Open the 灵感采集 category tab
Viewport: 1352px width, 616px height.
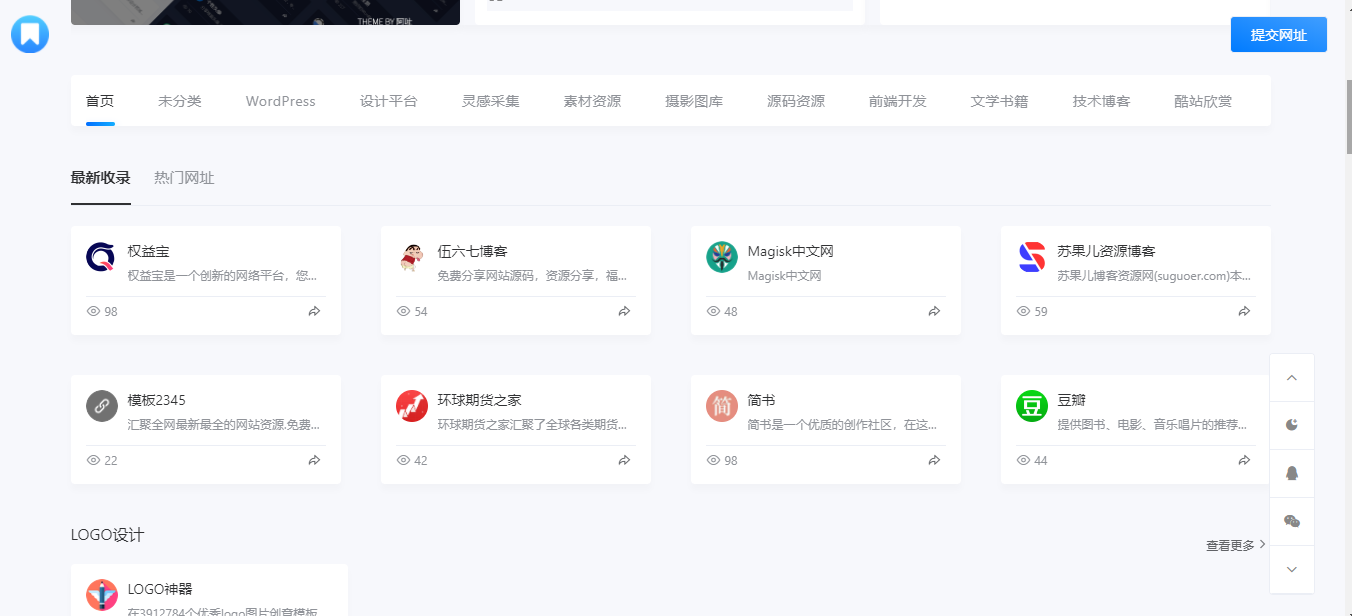[490, 101]
